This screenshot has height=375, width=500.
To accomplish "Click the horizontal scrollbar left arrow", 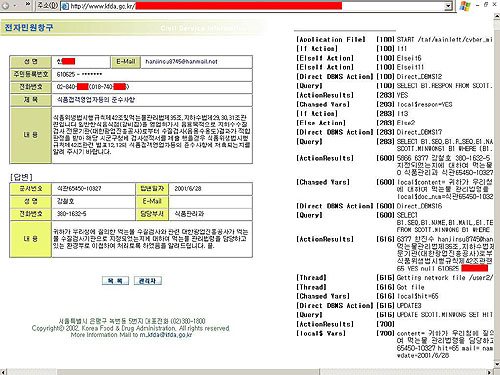I will click(3, 372).
